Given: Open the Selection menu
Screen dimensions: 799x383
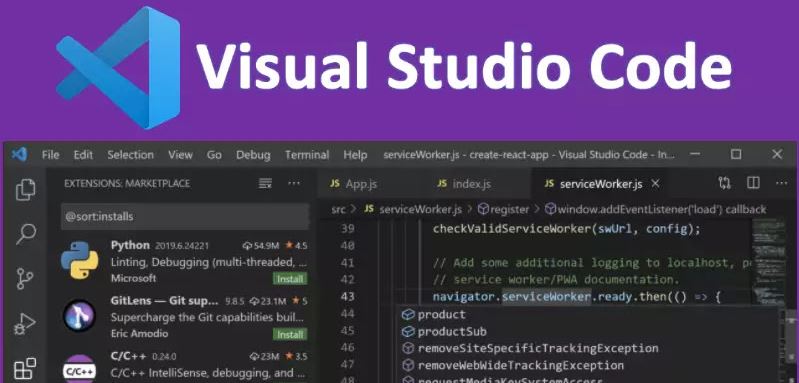Looking at the screenshot, I should coord(130,154).
